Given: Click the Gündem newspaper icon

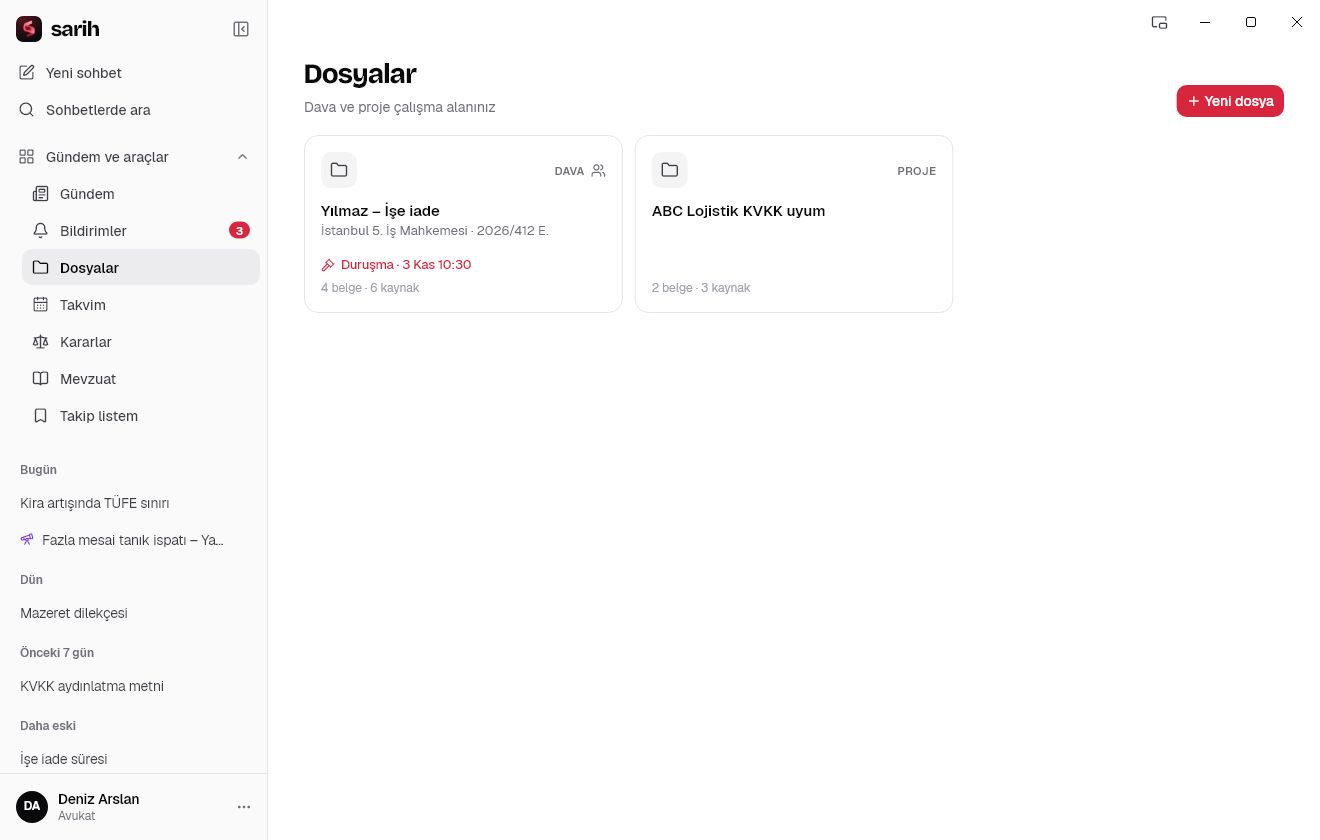Looking at the screenshot, I should (x=40, y=194).
